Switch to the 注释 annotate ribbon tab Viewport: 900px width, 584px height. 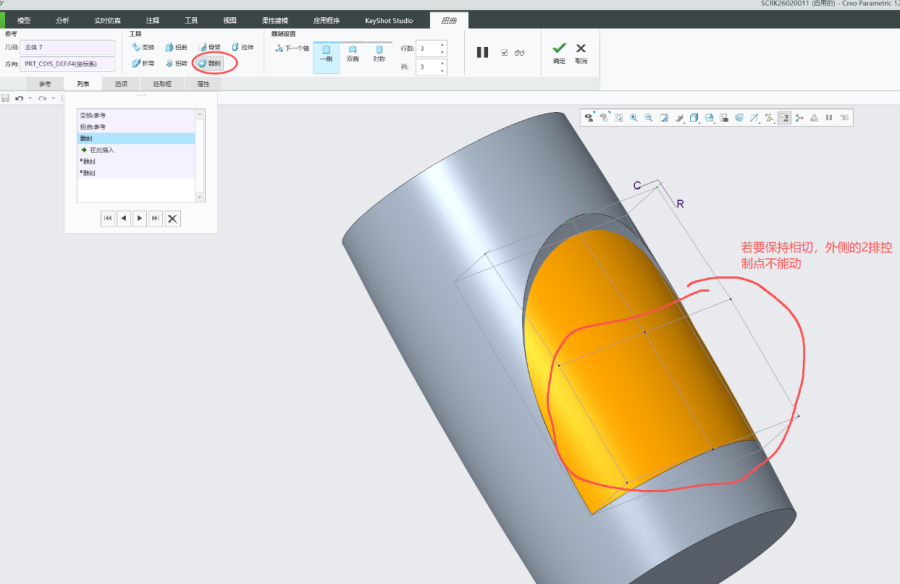[x=153, y=20]
